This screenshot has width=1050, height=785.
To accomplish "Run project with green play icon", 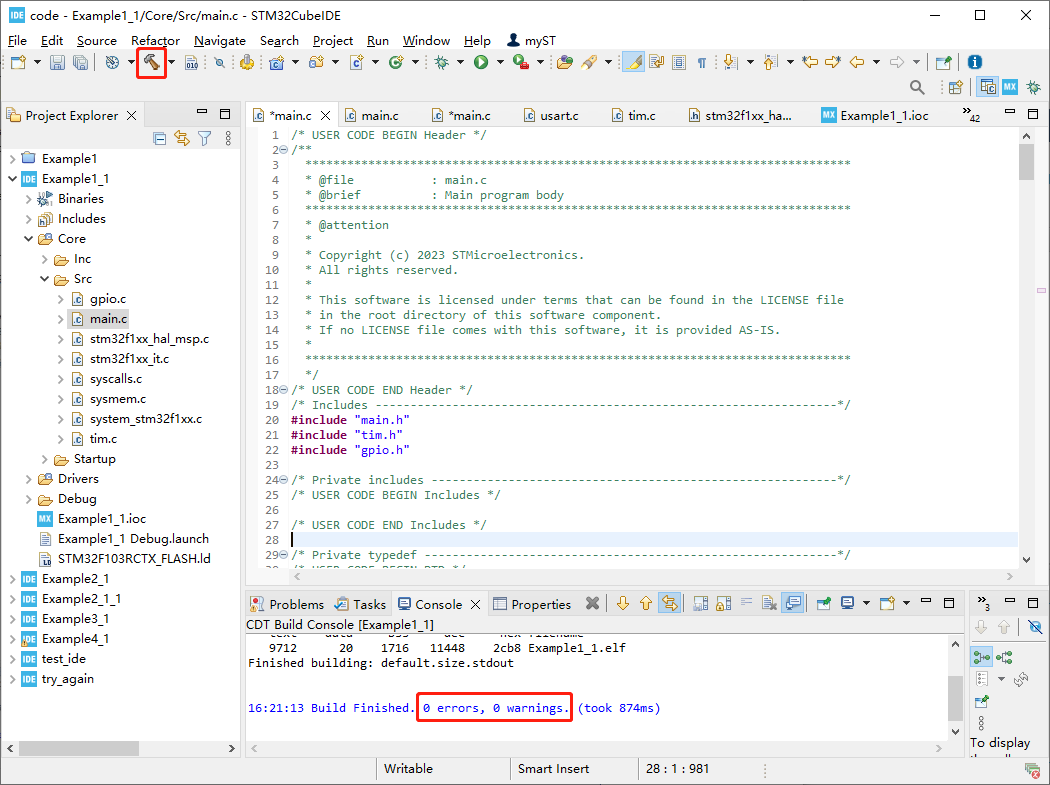I will (481, 62).
